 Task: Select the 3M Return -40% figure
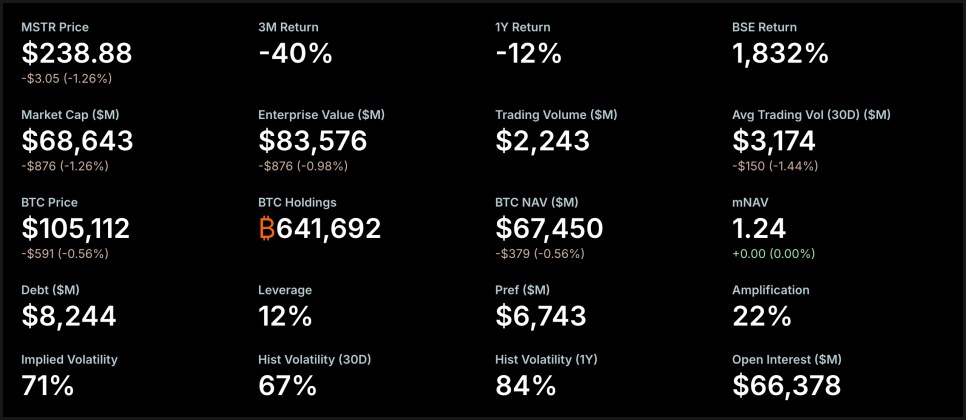point(295,54)
